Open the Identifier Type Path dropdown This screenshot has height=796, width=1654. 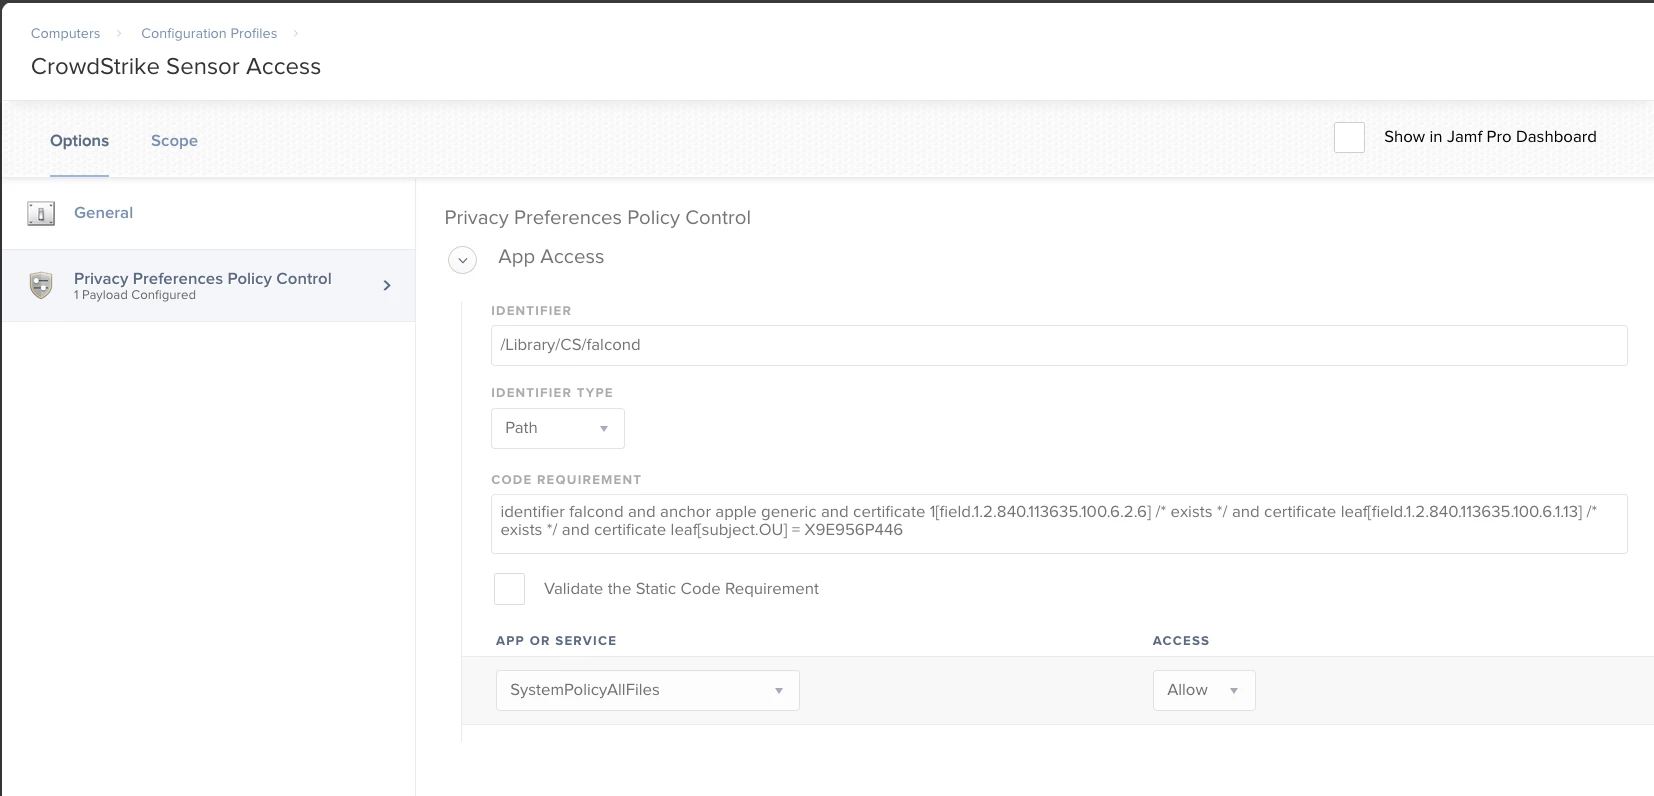click(558, 428)
